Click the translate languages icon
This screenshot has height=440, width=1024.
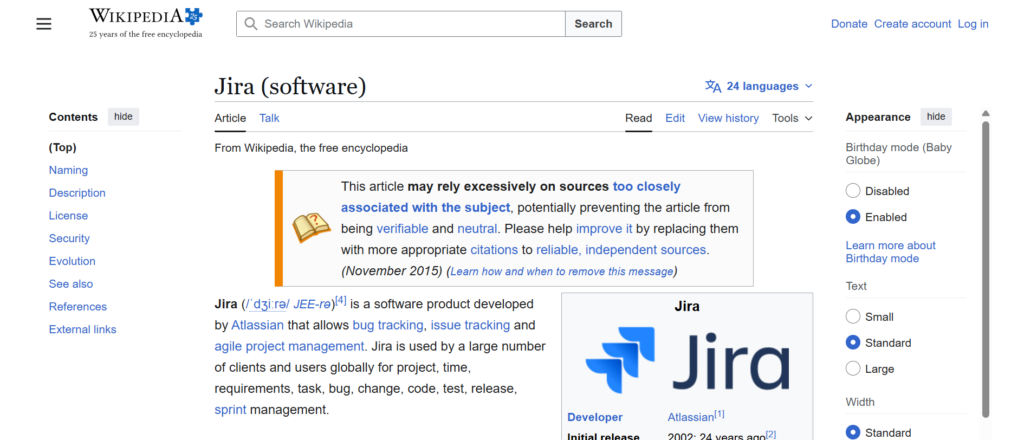[x=713, y=86]
